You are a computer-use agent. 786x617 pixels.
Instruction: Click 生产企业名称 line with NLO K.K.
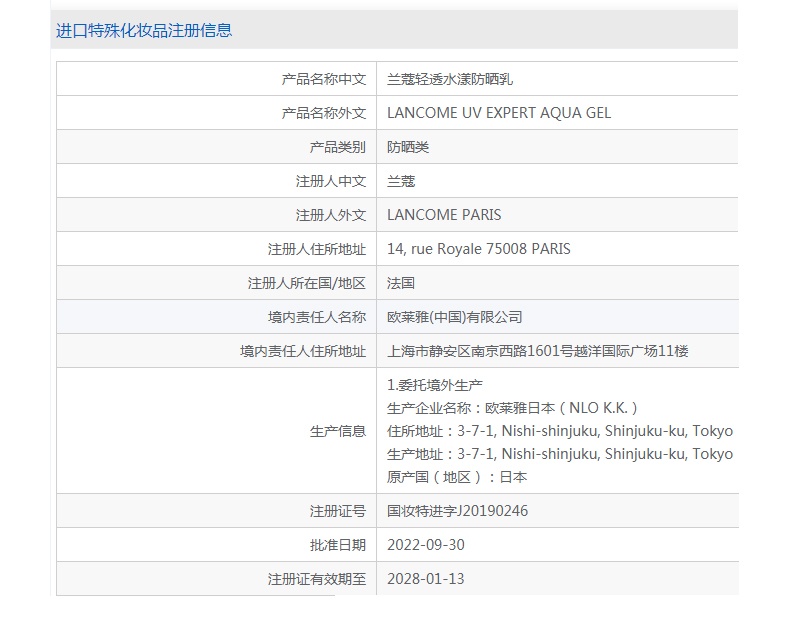point(512,408)
